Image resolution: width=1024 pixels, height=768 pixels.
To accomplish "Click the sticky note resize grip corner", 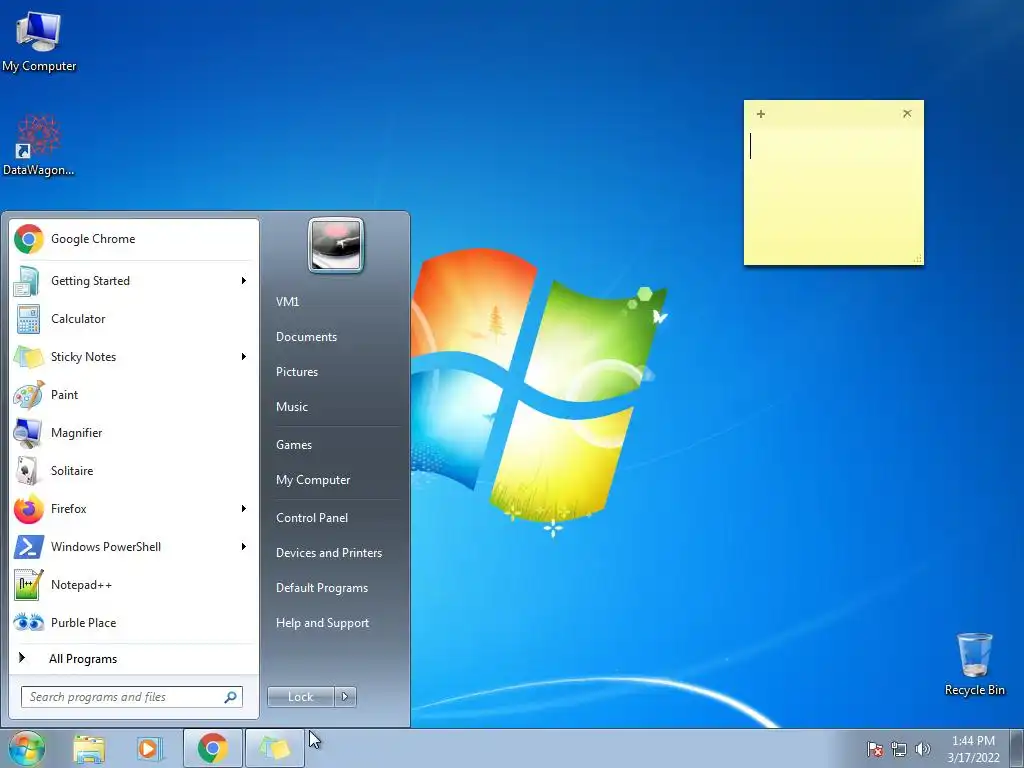I will (x=918, y=259).
